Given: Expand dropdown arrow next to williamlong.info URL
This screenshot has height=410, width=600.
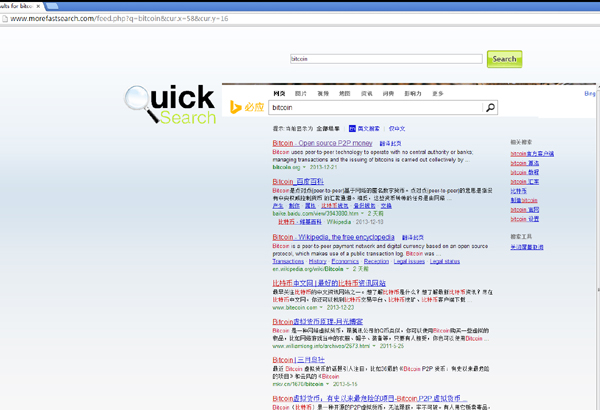Looking at the screenshot, I should (x=374, y=346).
